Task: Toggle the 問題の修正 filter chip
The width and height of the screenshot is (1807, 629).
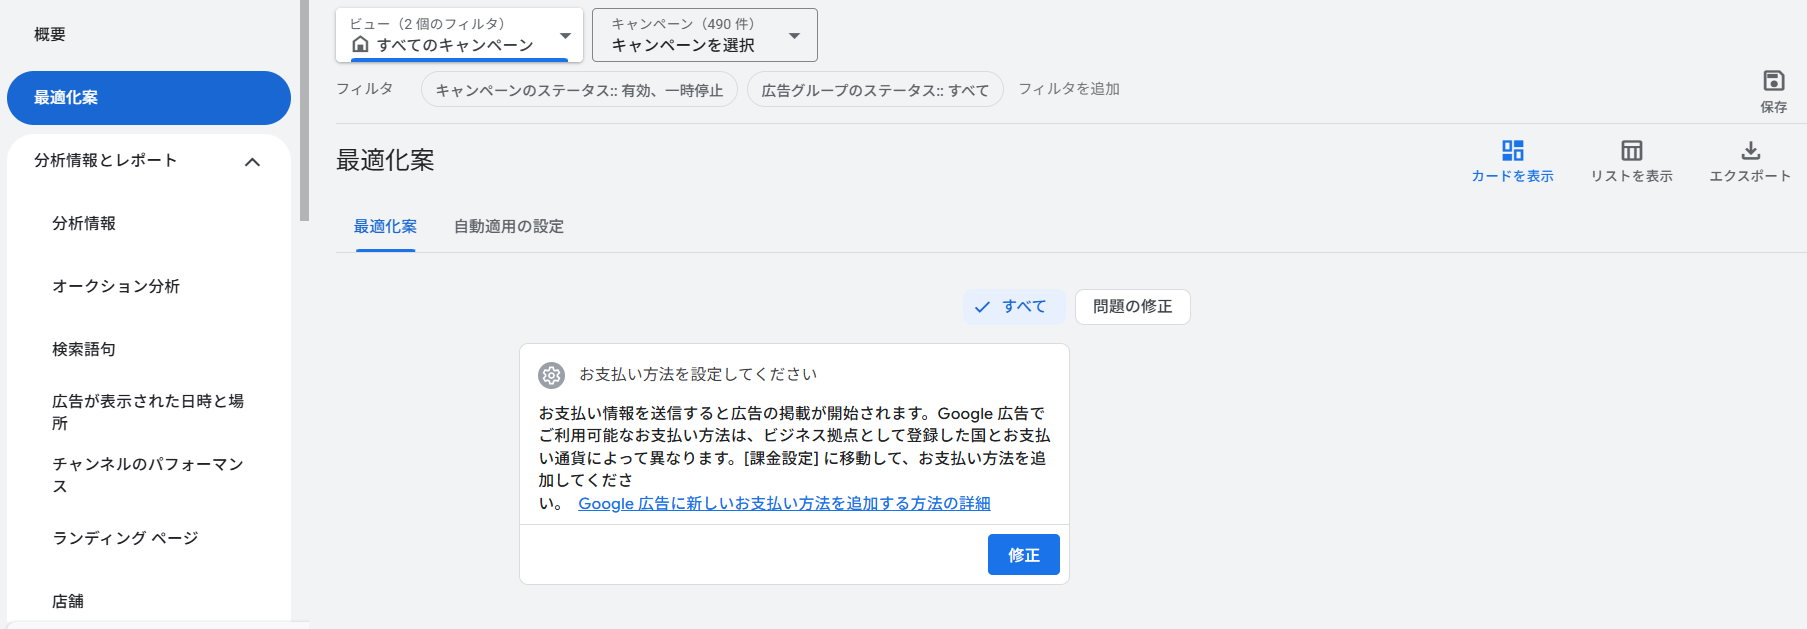Action: (1132, 307)
